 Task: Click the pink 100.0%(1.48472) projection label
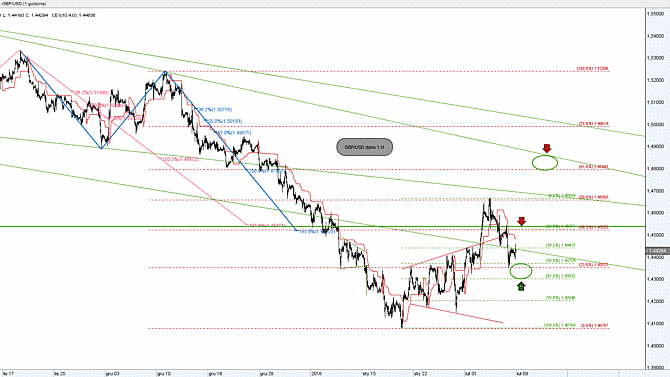180,159
